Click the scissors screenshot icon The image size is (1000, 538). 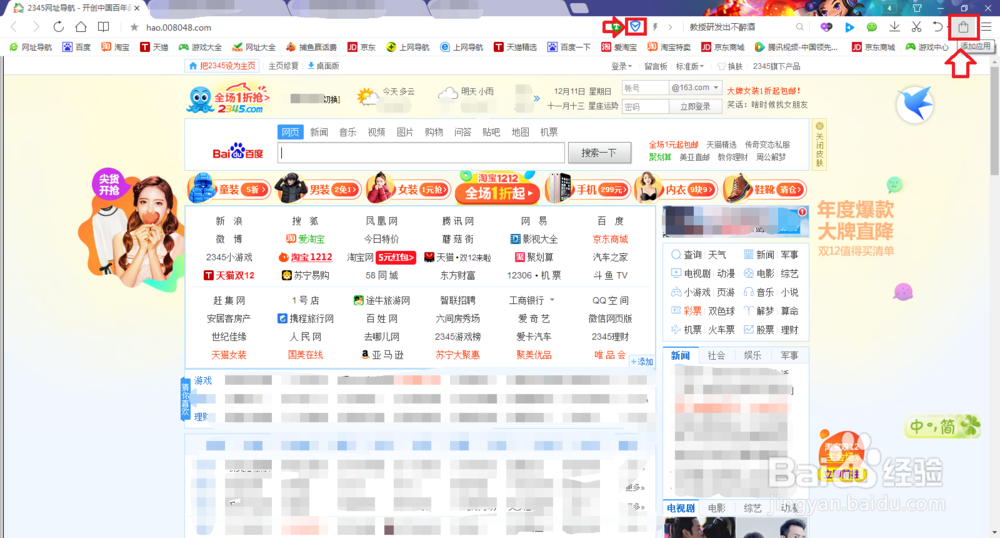point(916,27)
